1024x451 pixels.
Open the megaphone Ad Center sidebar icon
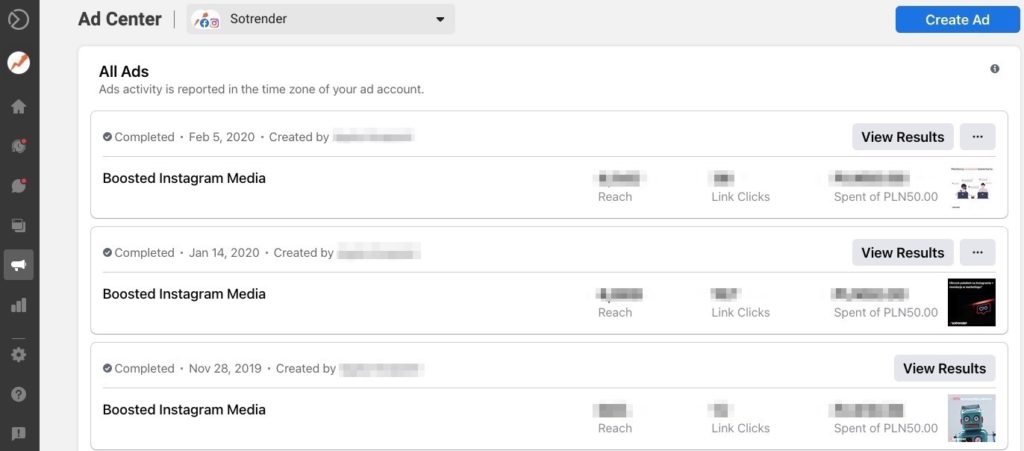[x=18, y=265]
